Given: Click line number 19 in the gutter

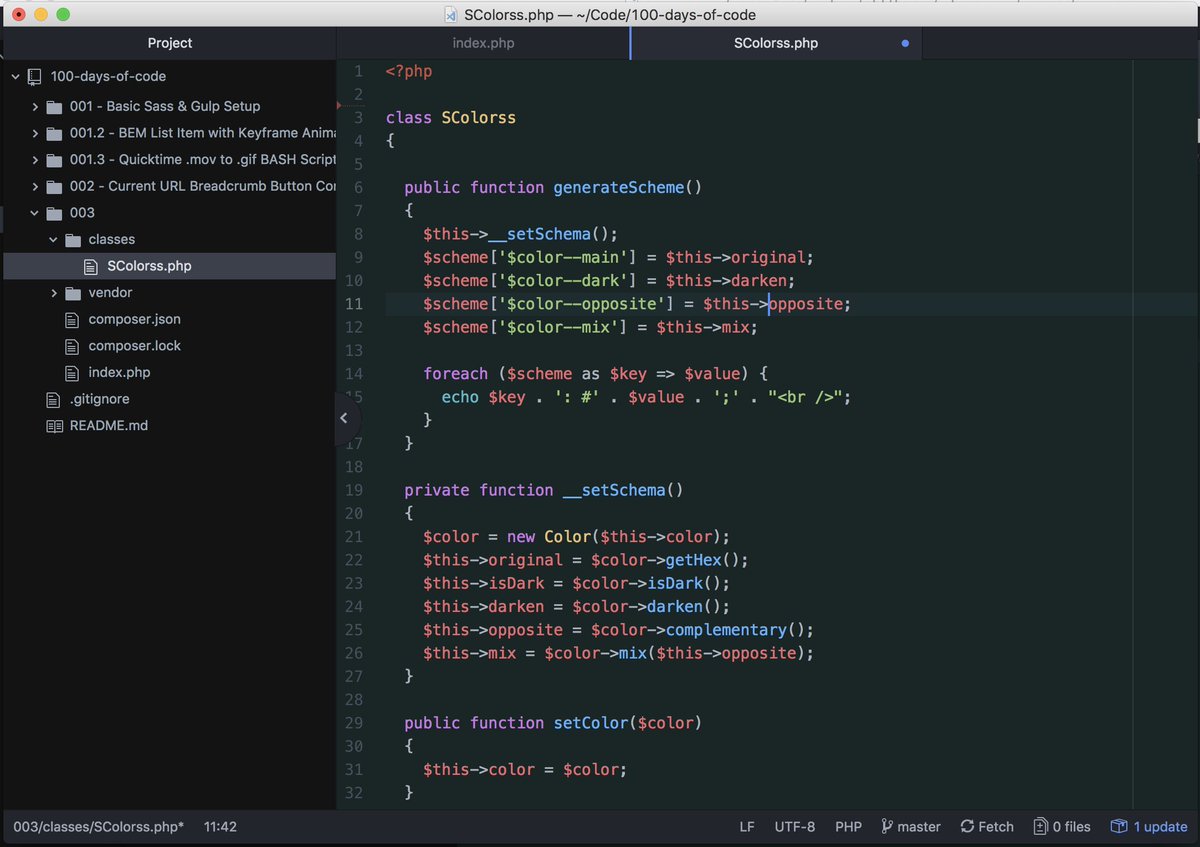Looking at the screenshot, I should [x=354, y=490].
